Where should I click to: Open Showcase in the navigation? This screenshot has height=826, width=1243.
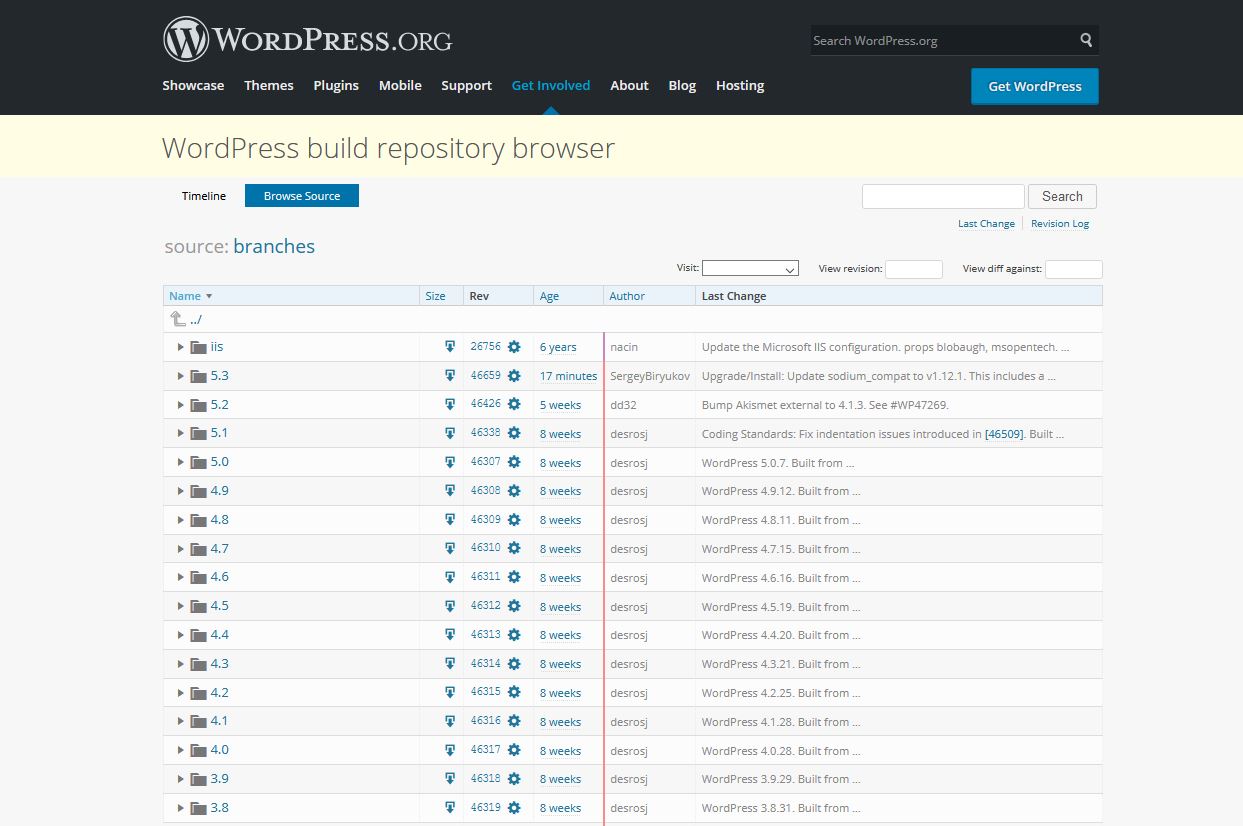[x=193, y=86]
